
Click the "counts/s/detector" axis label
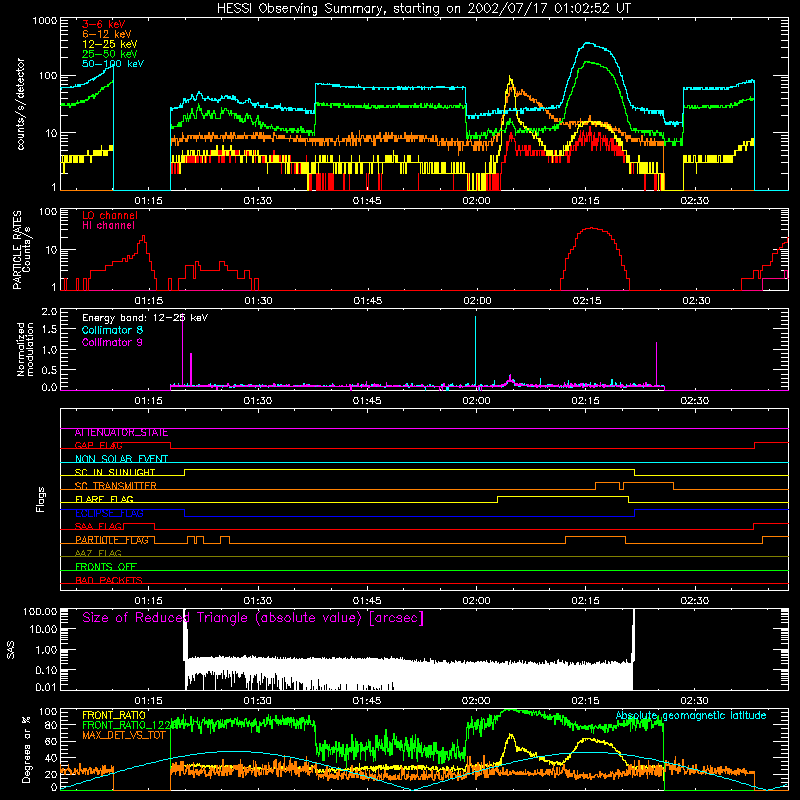click(20, 104)
